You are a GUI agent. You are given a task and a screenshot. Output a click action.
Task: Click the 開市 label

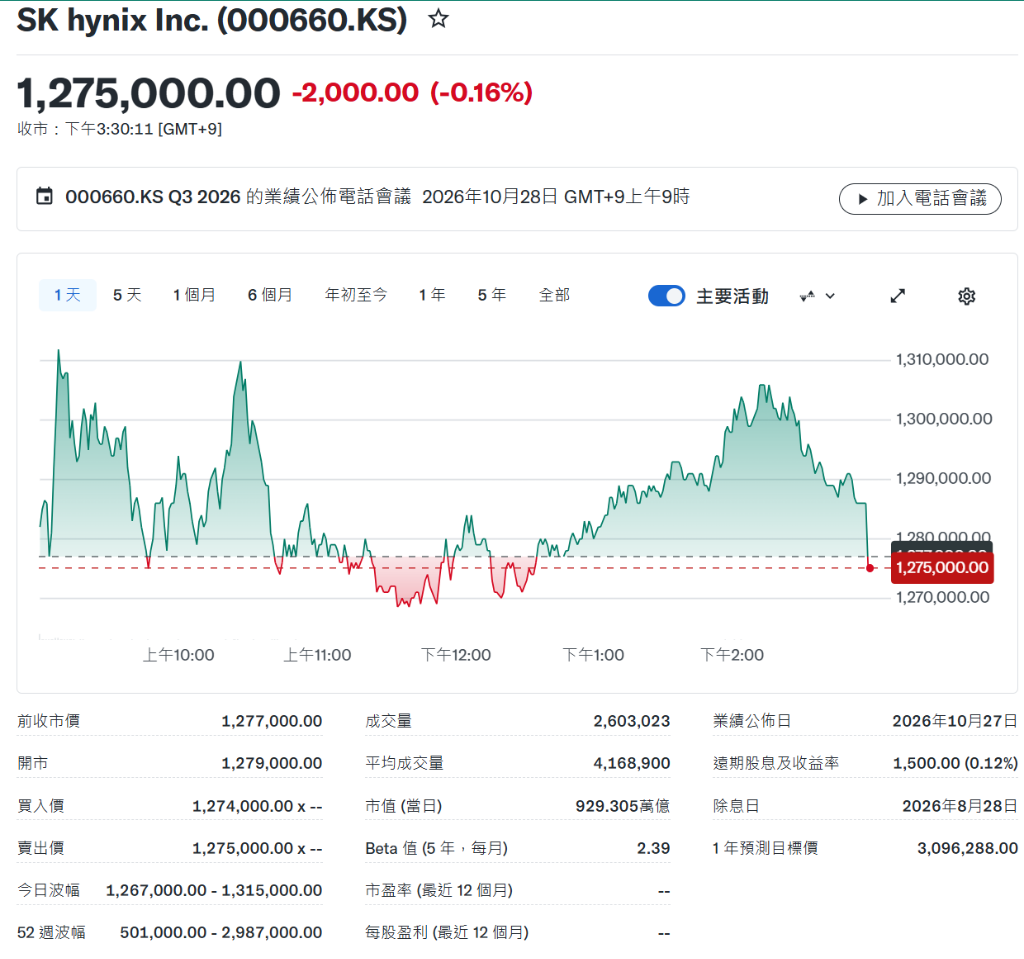click(33, 763)
